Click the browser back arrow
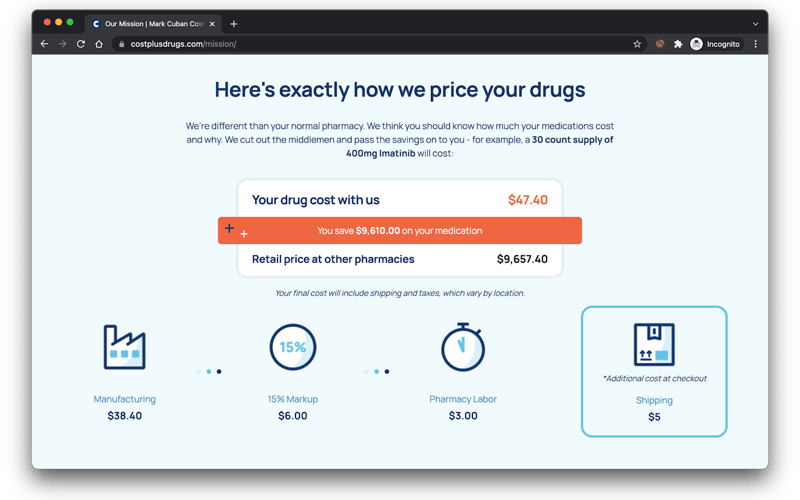This screenshot has height=500, width=800. (44, 44)
